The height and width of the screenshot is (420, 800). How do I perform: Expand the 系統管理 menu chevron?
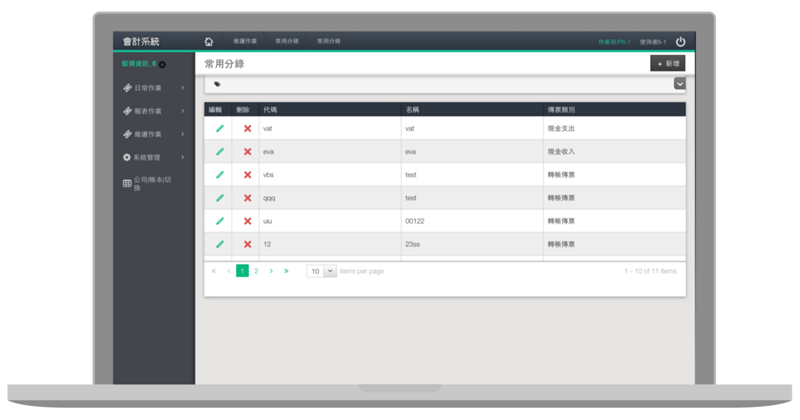click(x=183, y=157)
